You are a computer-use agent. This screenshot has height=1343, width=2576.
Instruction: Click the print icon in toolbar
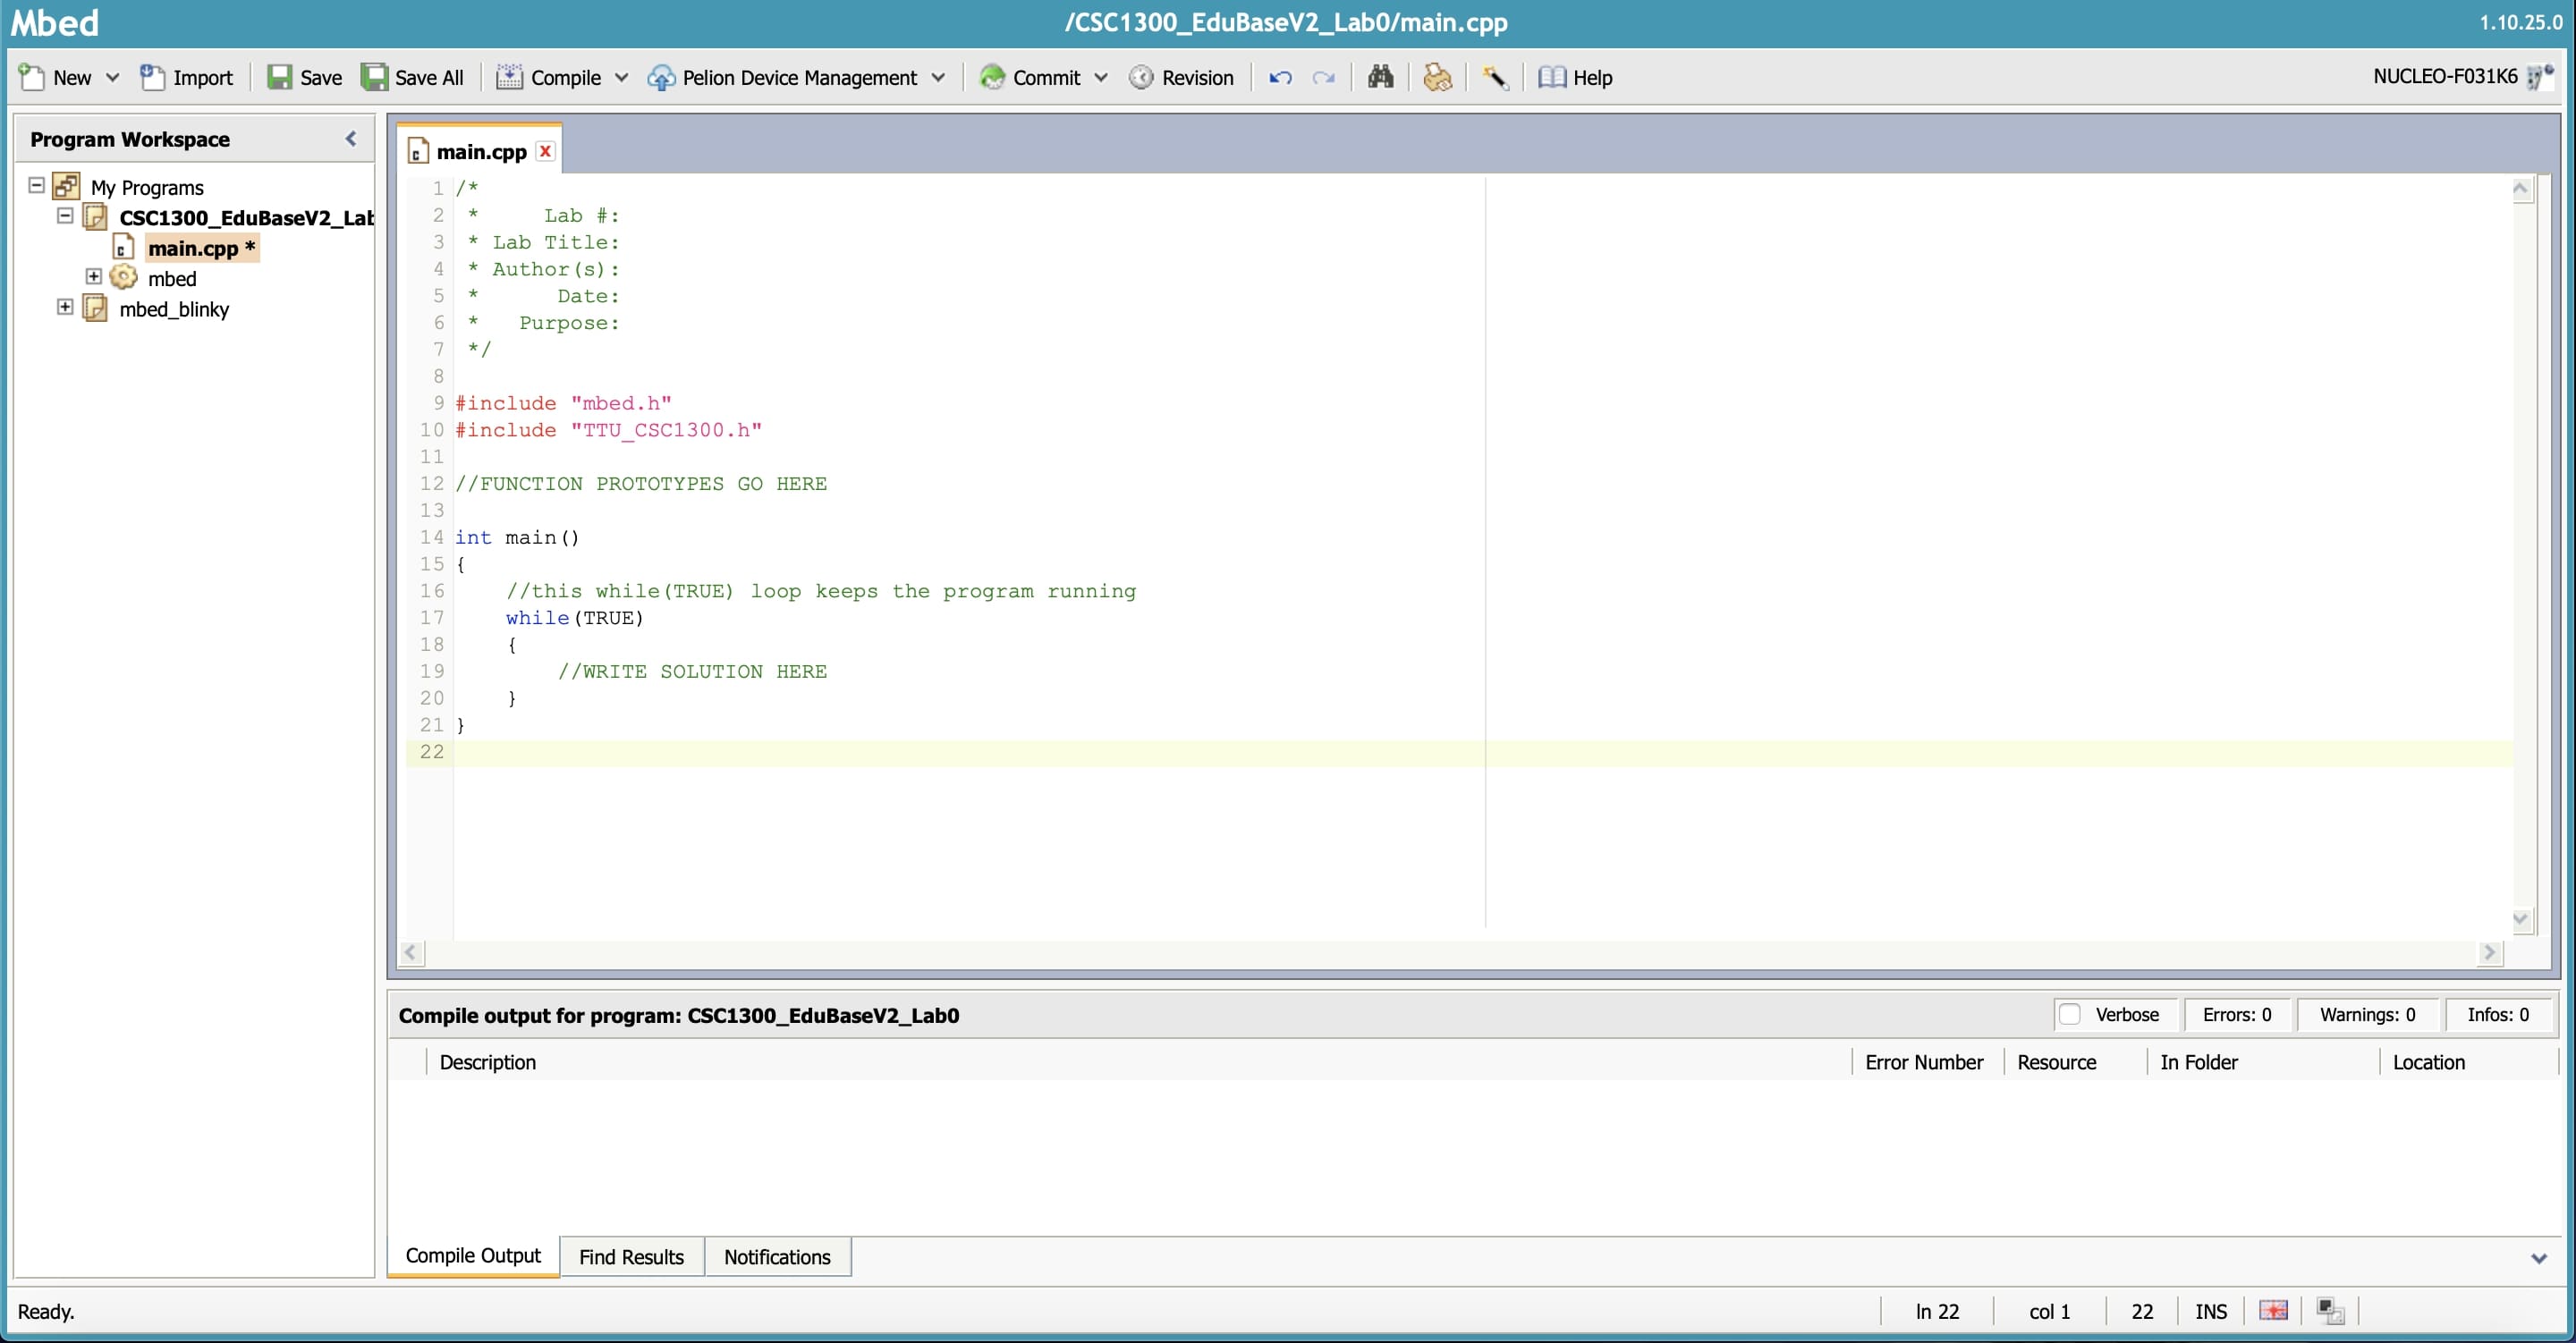(1437, 77)
